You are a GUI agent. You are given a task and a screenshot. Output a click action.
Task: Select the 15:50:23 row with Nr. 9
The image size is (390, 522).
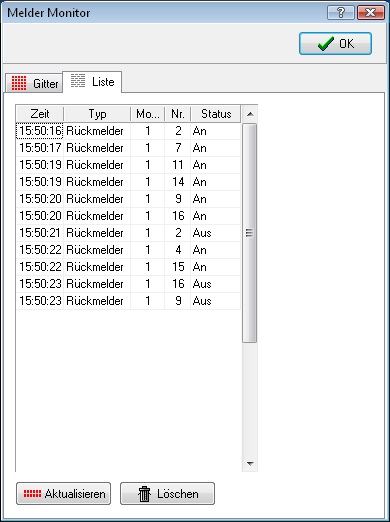click(x=128, y=301)
